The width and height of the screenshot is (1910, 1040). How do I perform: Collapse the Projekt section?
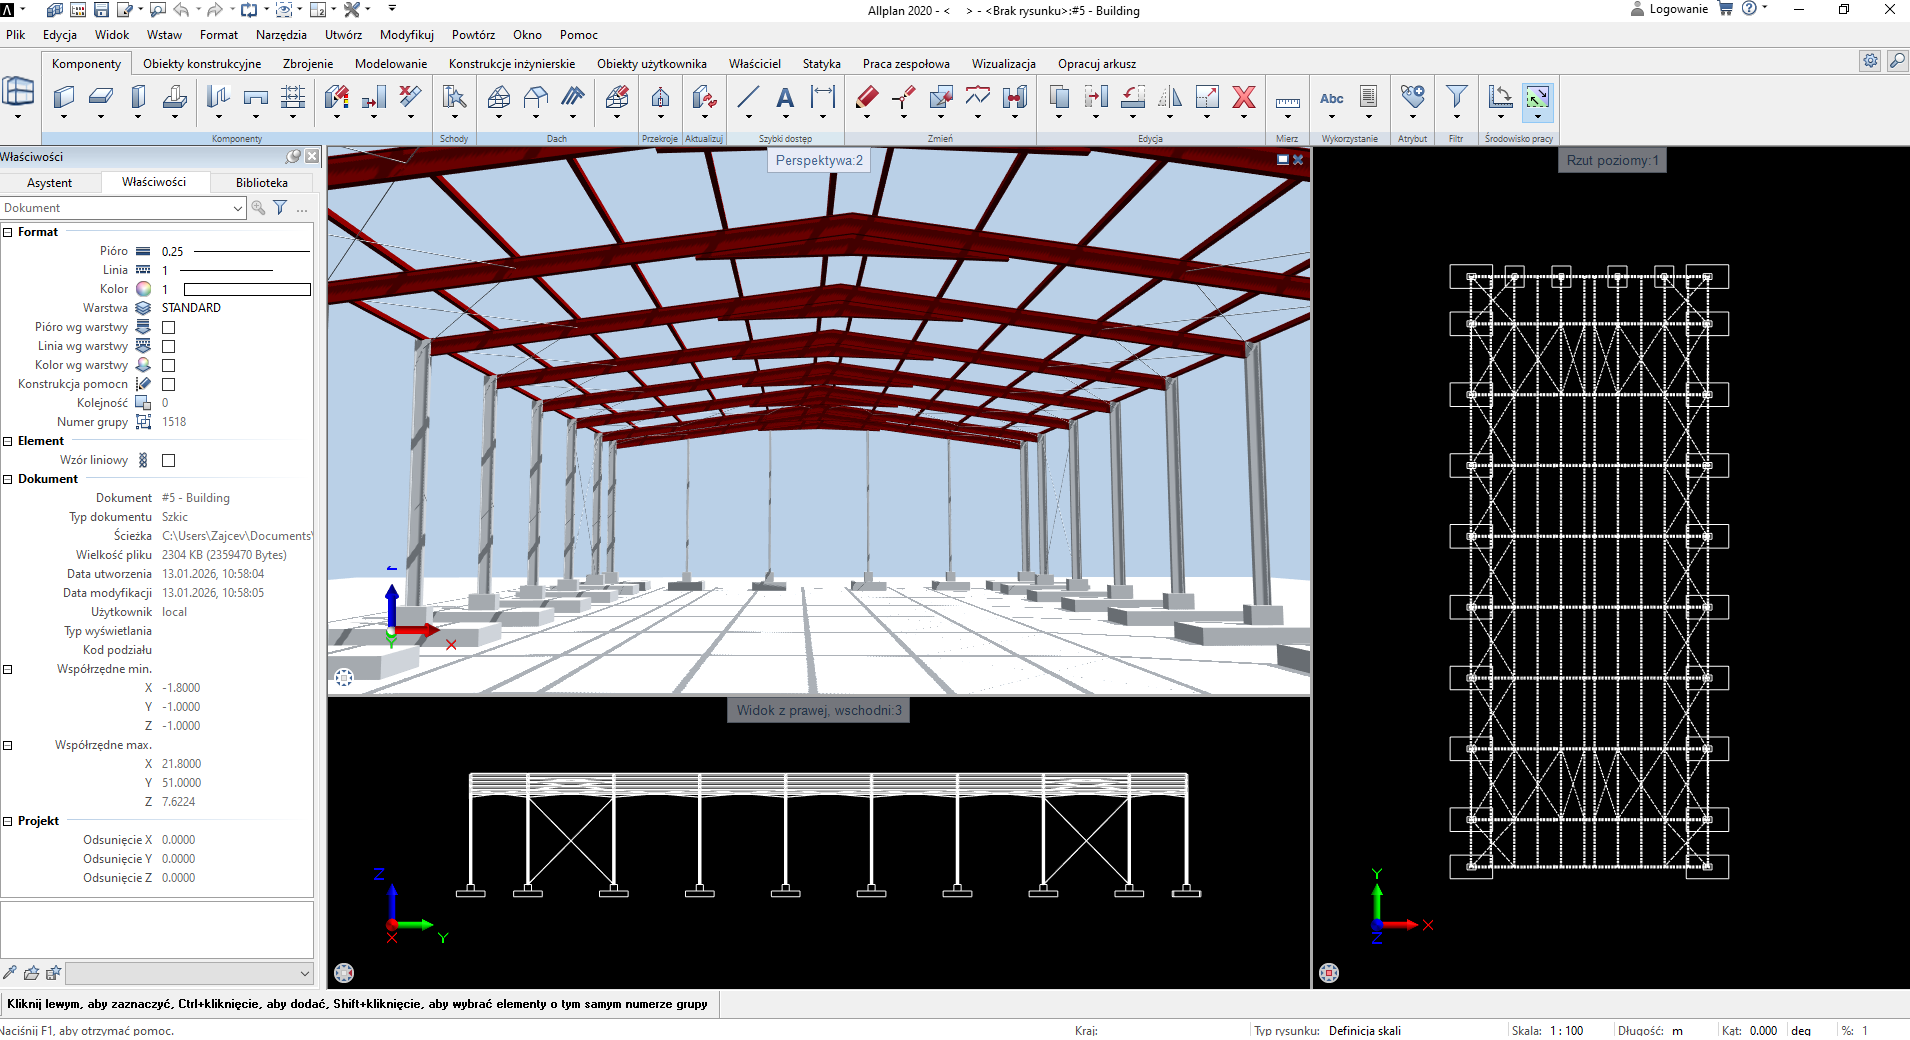click(8, 821)
